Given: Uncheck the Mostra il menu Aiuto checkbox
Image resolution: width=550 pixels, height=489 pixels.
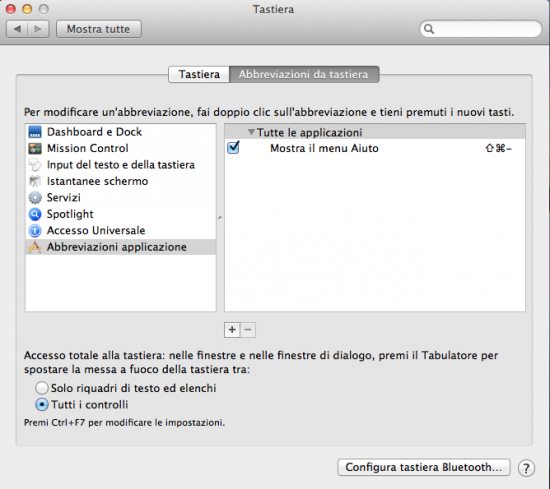Looking at the screenshot, I should (233, 148).
